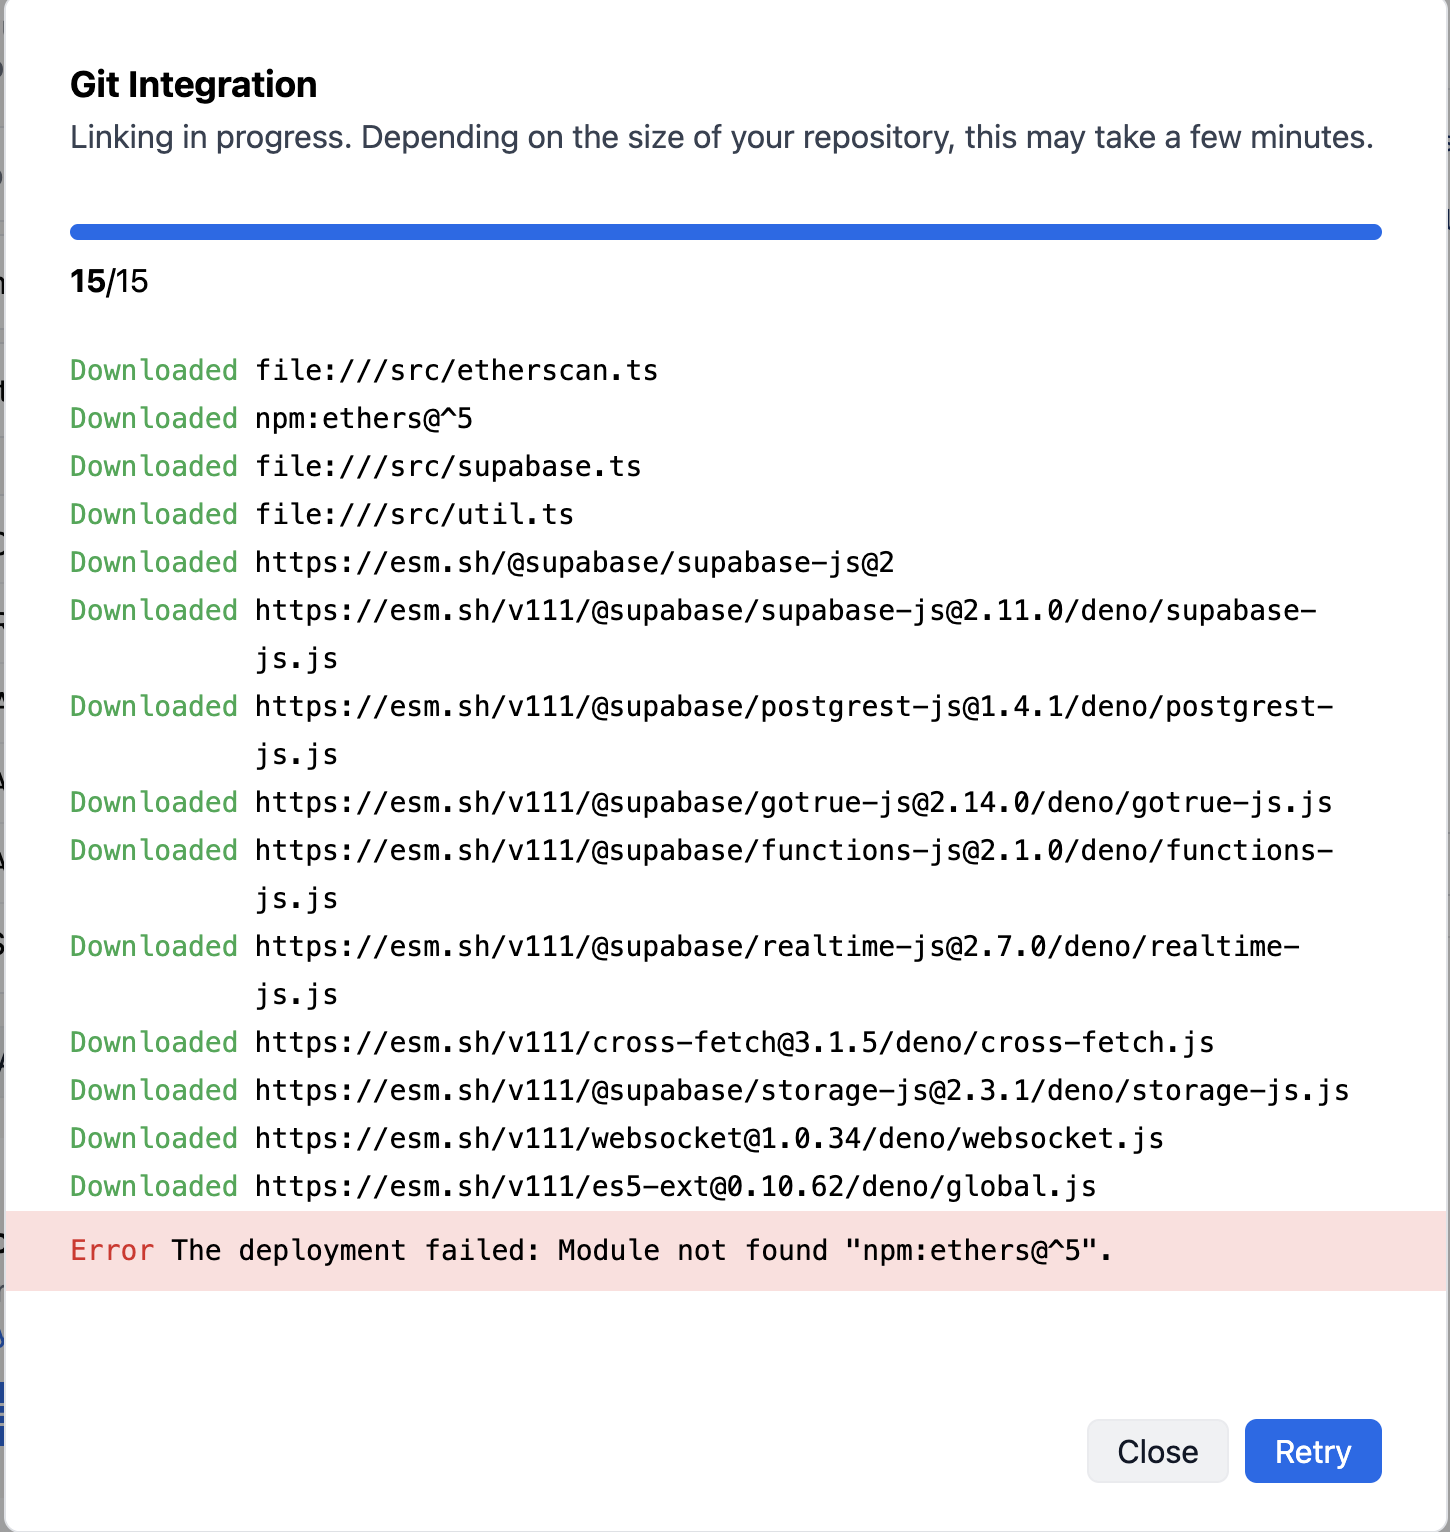Viewport: 1450px width, 1532px height.
Task: Click the Close button
Action: pos(1157,1451)
